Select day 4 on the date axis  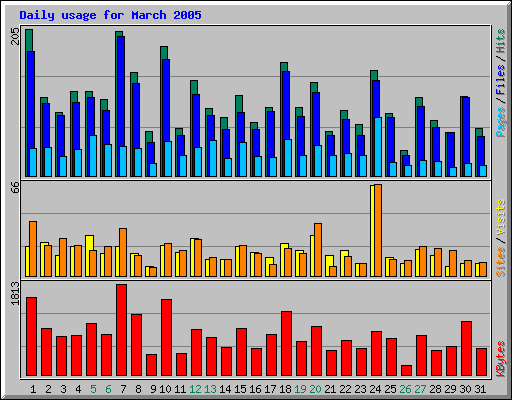(78, 389)
